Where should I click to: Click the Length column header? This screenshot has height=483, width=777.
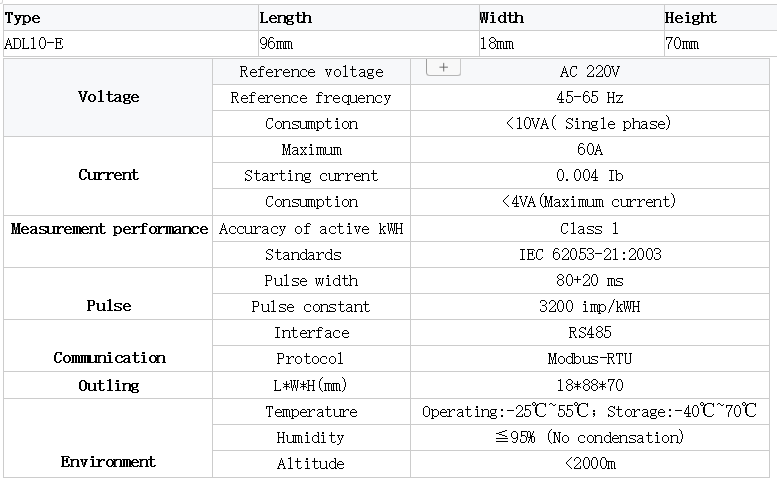tap(286, 18)
